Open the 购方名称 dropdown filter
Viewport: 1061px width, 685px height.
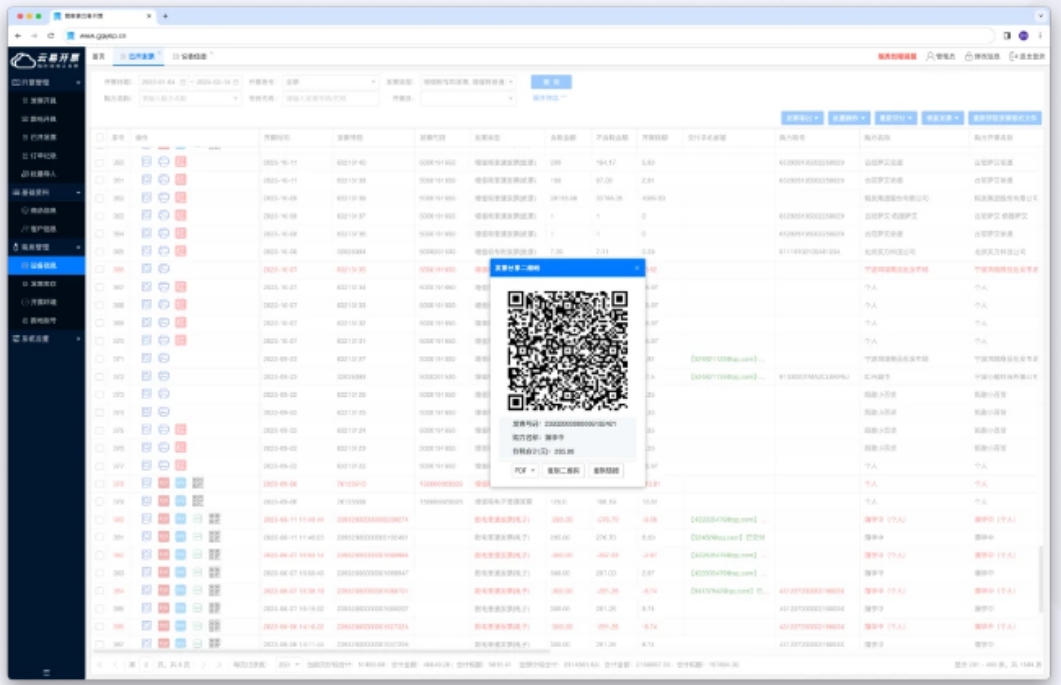[x=190, y=99]
